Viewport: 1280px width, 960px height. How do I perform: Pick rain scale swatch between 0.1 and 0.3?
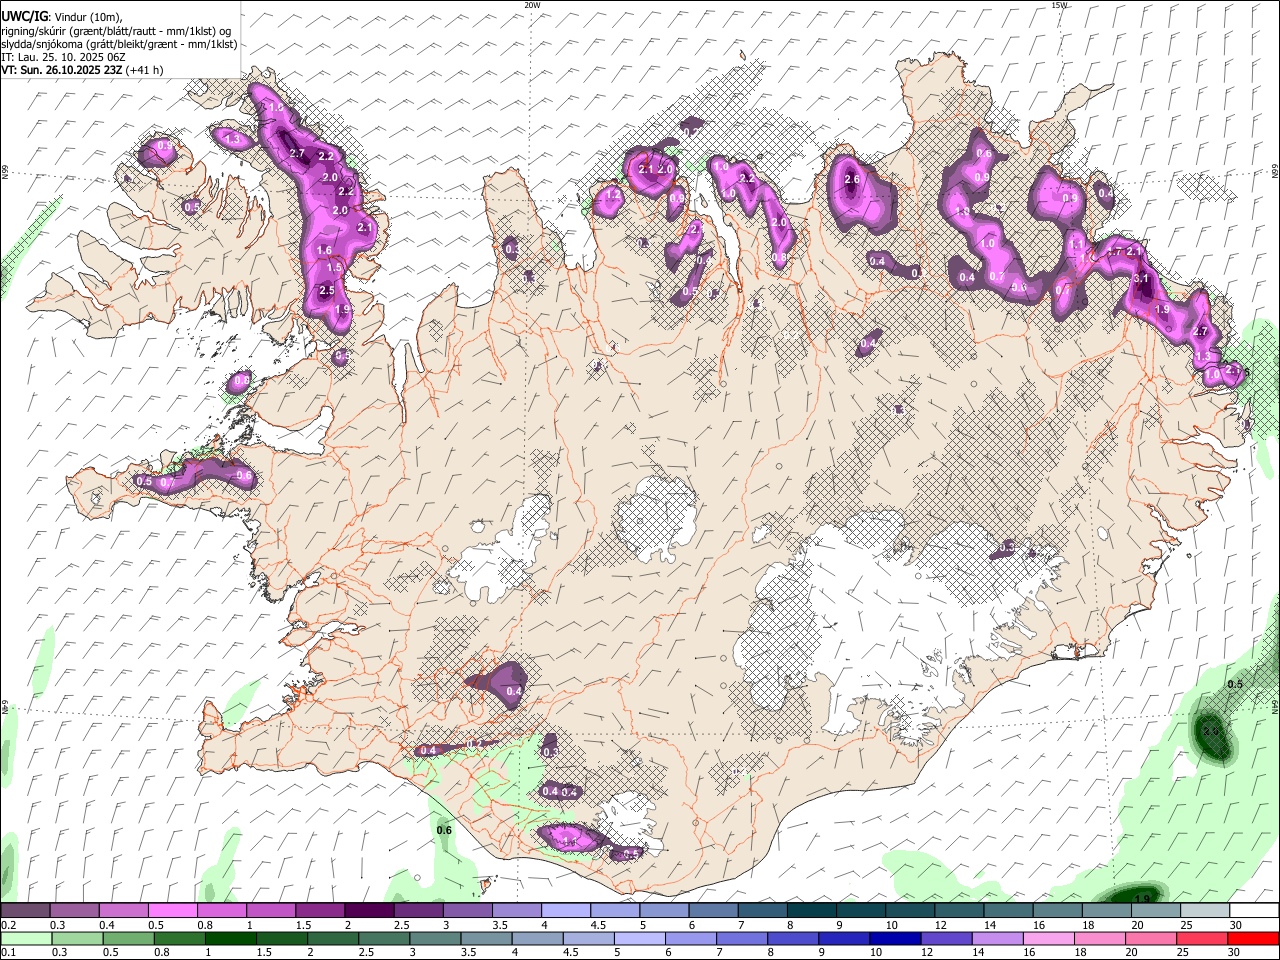[25, 939]
